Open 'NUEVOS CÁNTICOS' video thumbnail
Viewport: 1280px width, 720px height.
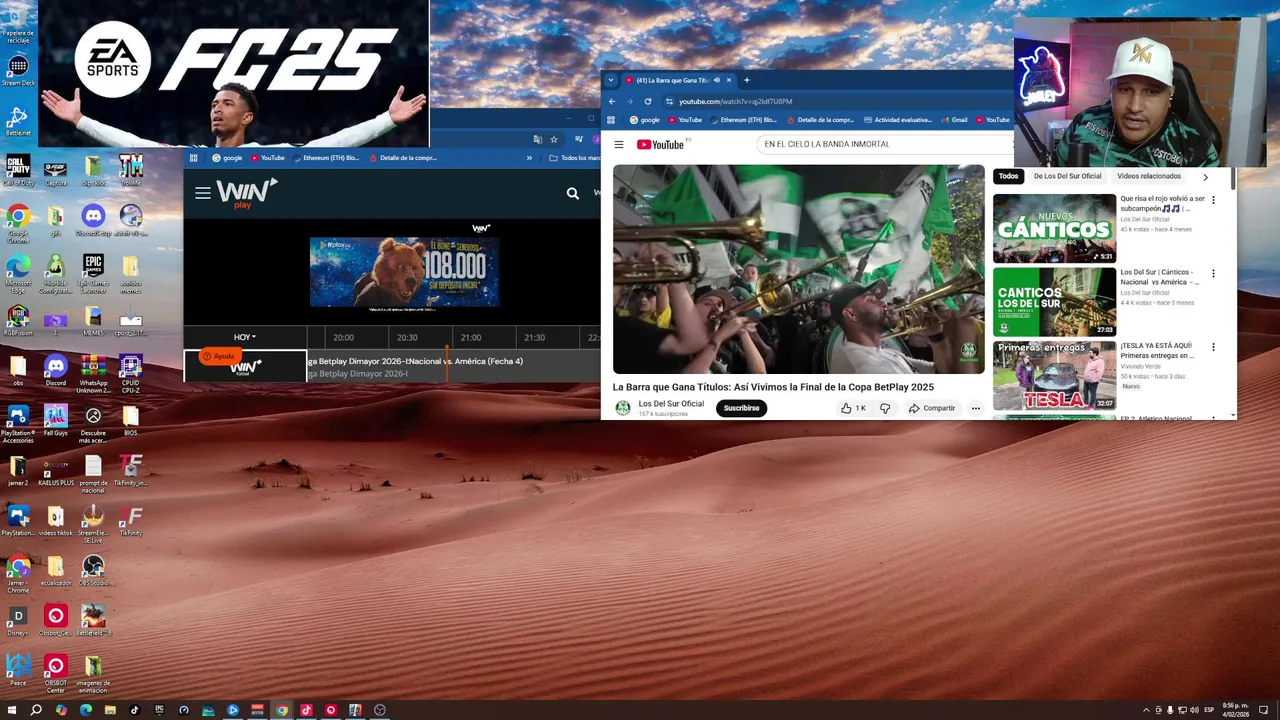[1054, 228]
